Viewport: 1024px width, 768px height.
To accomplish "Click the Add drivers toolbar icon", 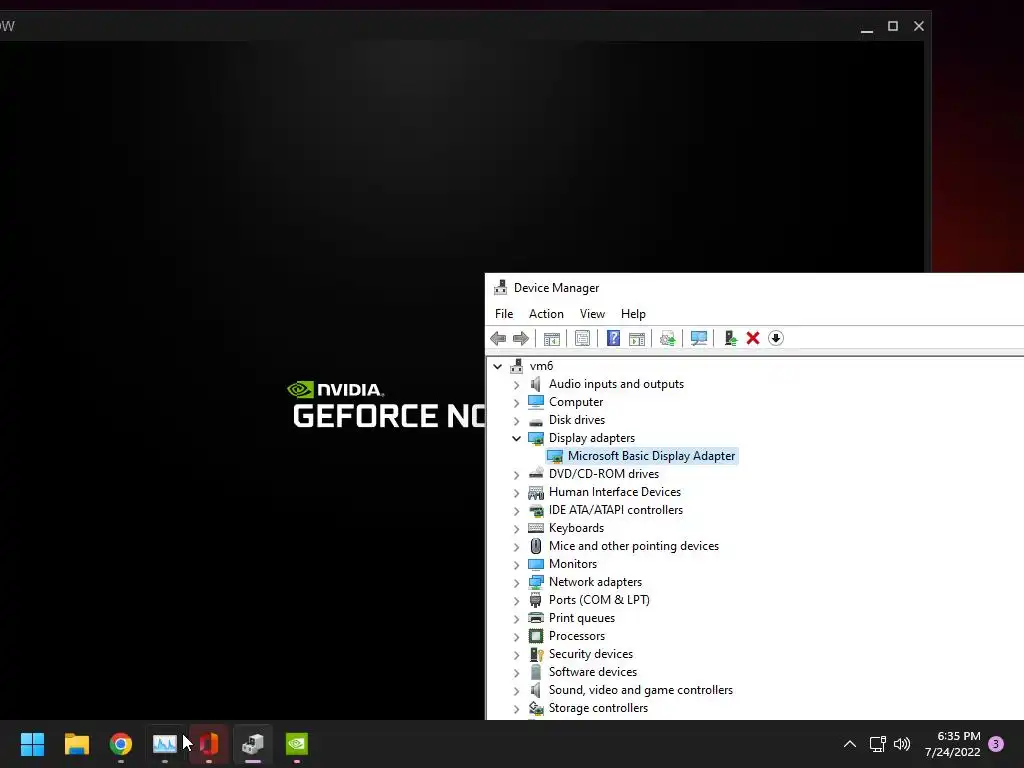I will tap(730, 338).
